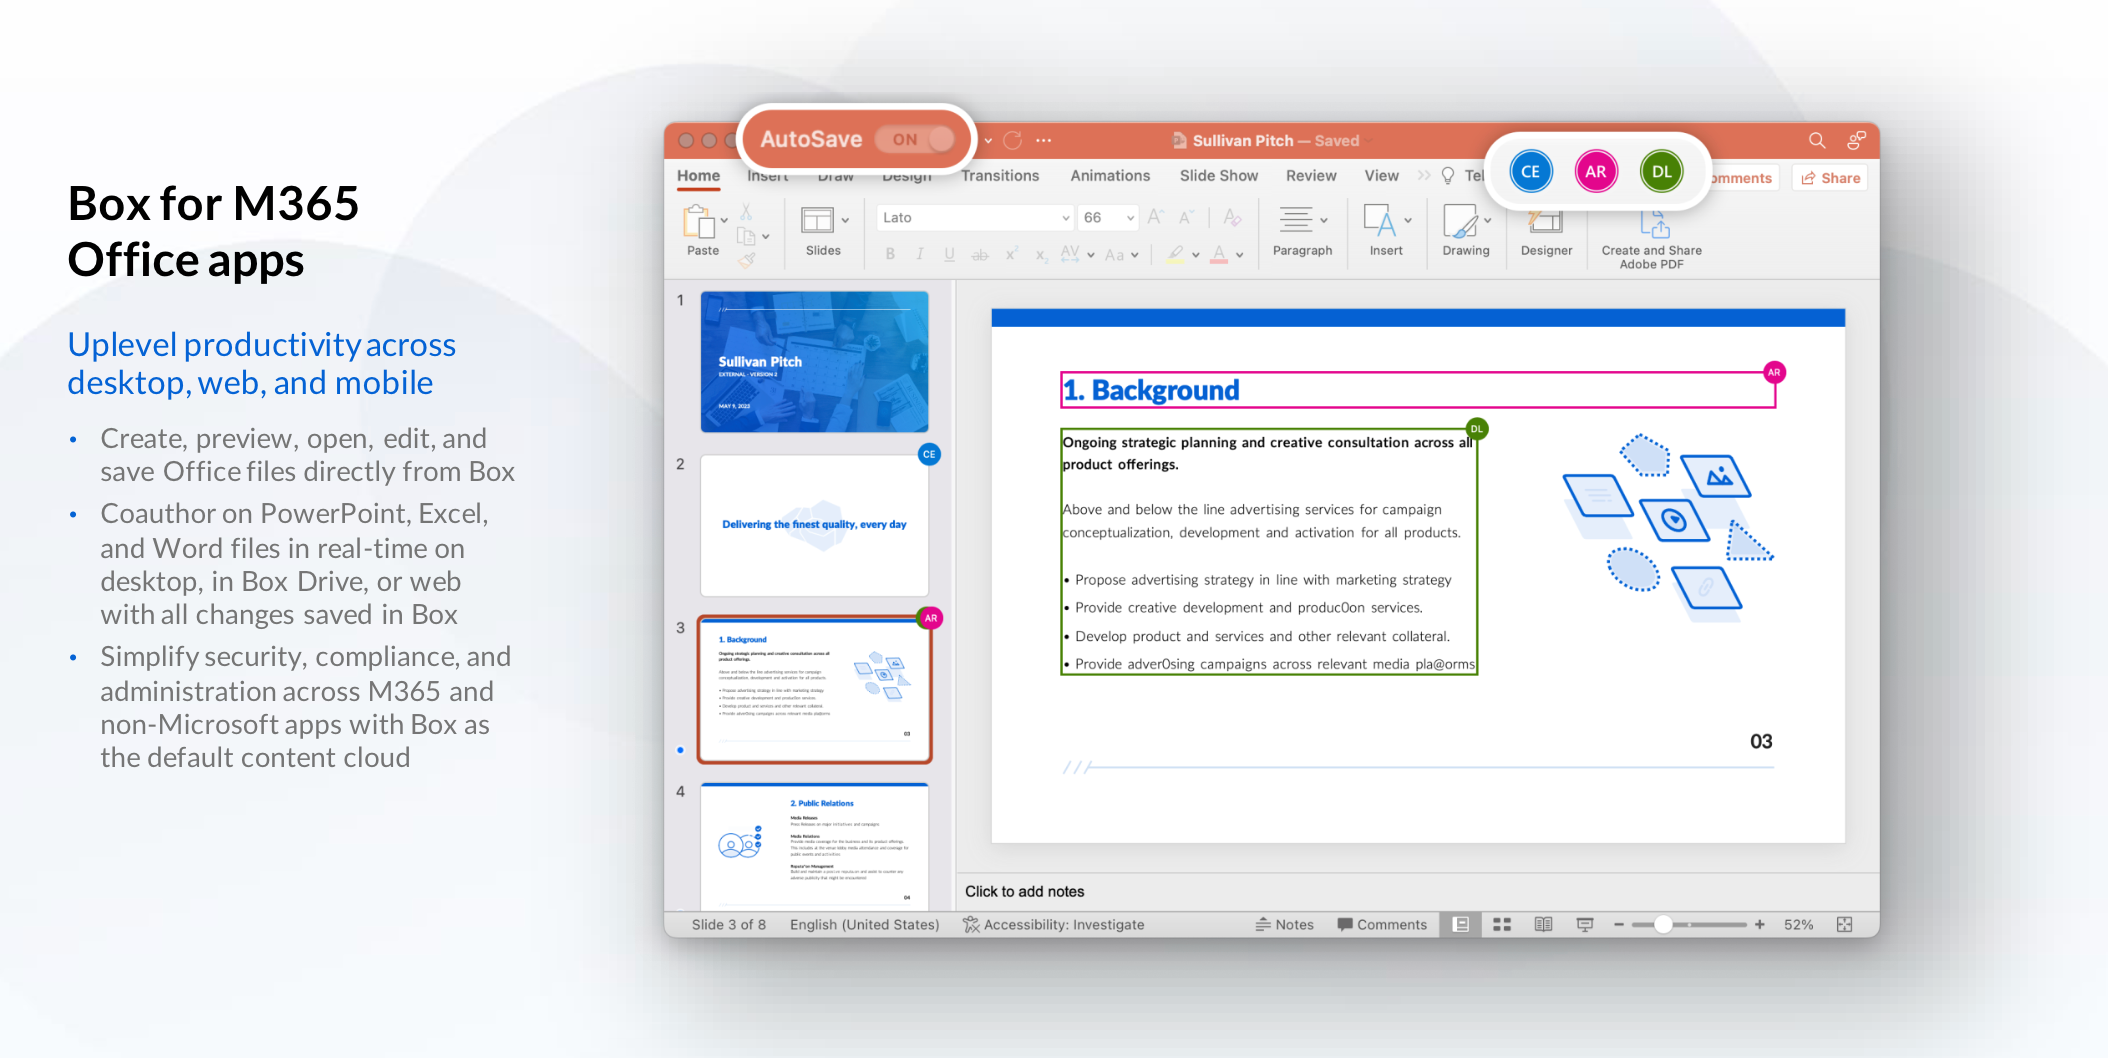Toggle the Notes pane button
The image size is (2108, 1058).
pyautogui.click(x=1284, y=924)
